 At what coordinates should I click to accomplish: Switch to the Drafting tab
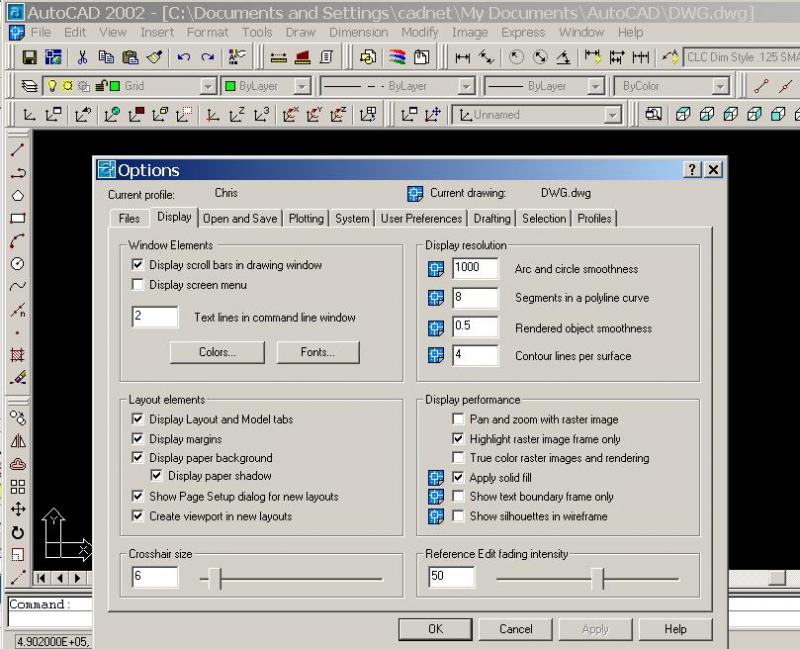coord(492,218)
